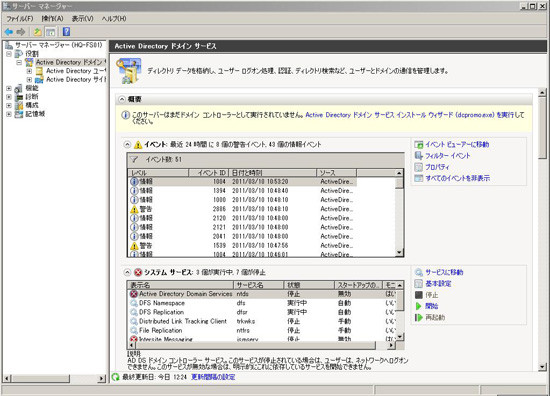This screenshot has width=550, height=396.
Task: Click フィルター イベント link
Action: click(448, 156)
